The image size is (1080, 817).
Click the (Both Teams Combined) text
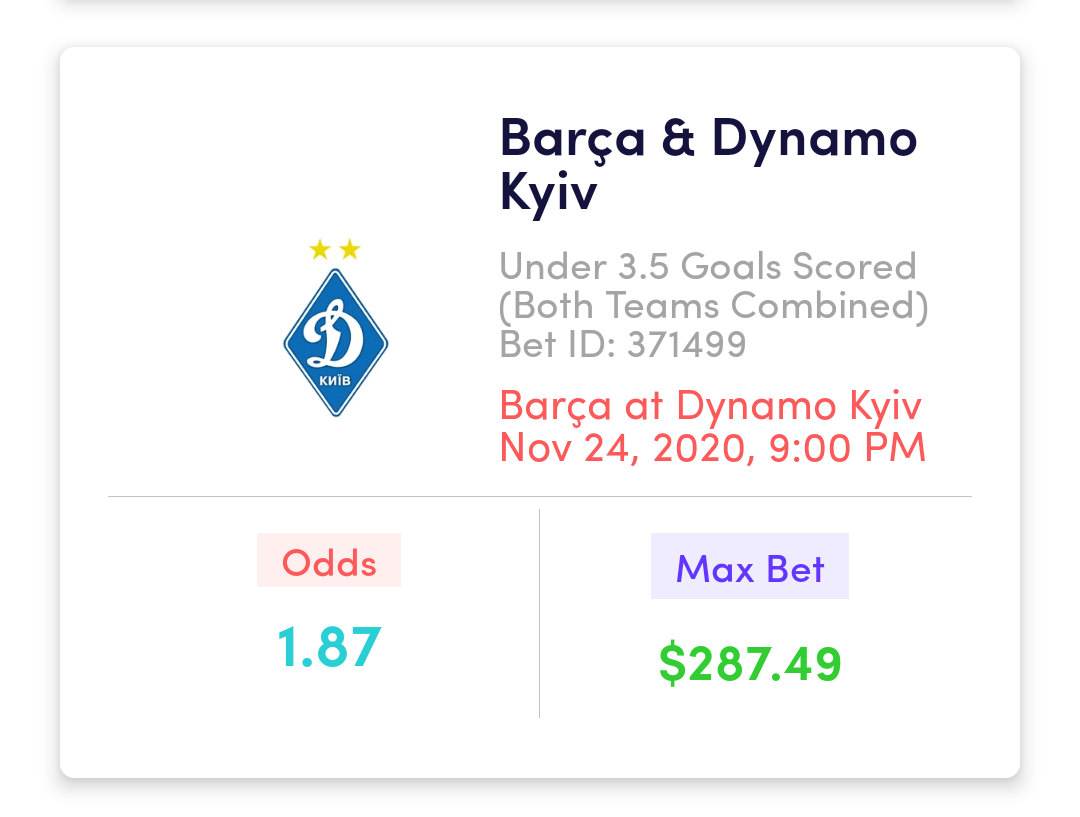pyautogui.click(x=713, y=305)
